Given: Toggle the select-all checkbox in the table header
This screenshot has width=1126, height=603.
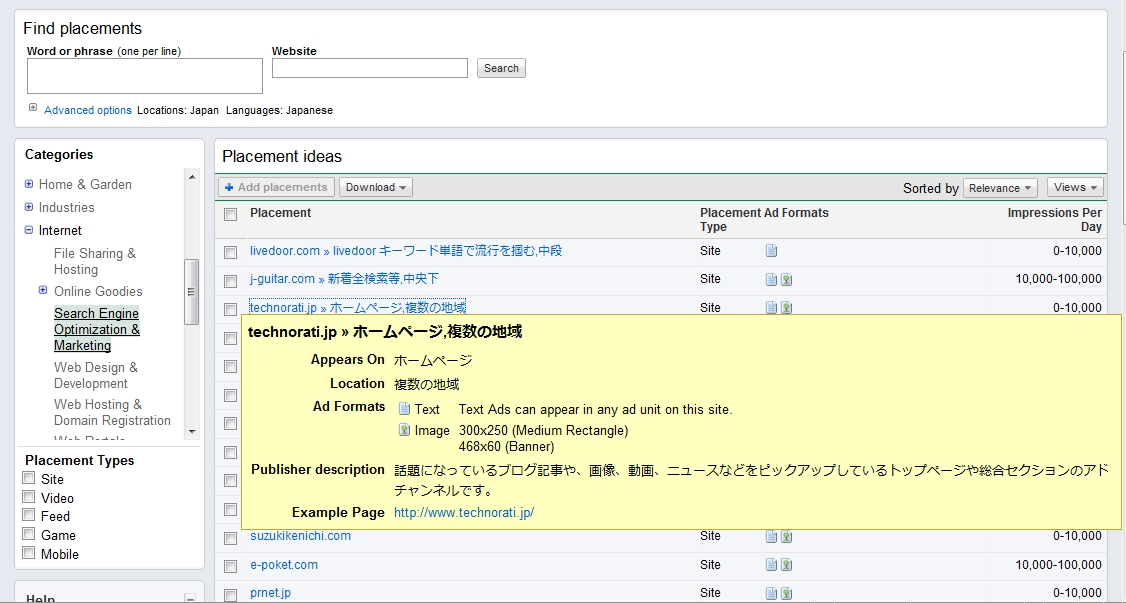Looking at the screenshot, I should pos(231,215).
